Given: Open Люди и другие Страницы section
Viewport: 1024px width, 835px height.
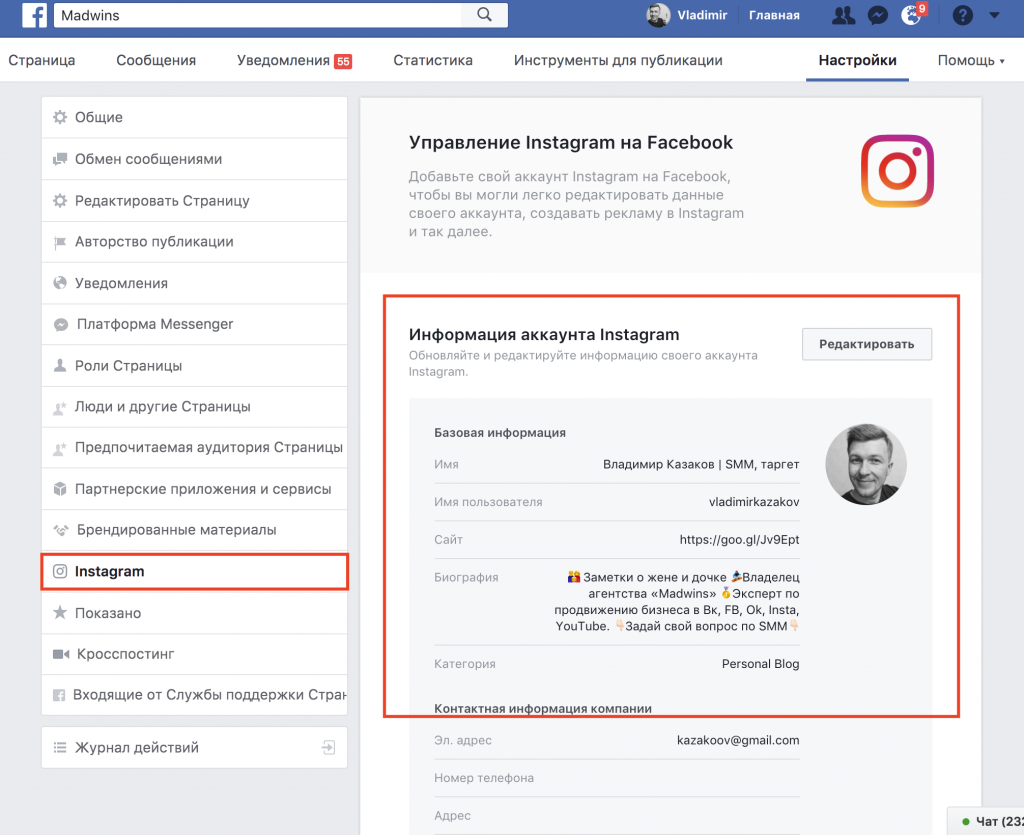Looking at the screenshot, I should click(x=195, y=407).
